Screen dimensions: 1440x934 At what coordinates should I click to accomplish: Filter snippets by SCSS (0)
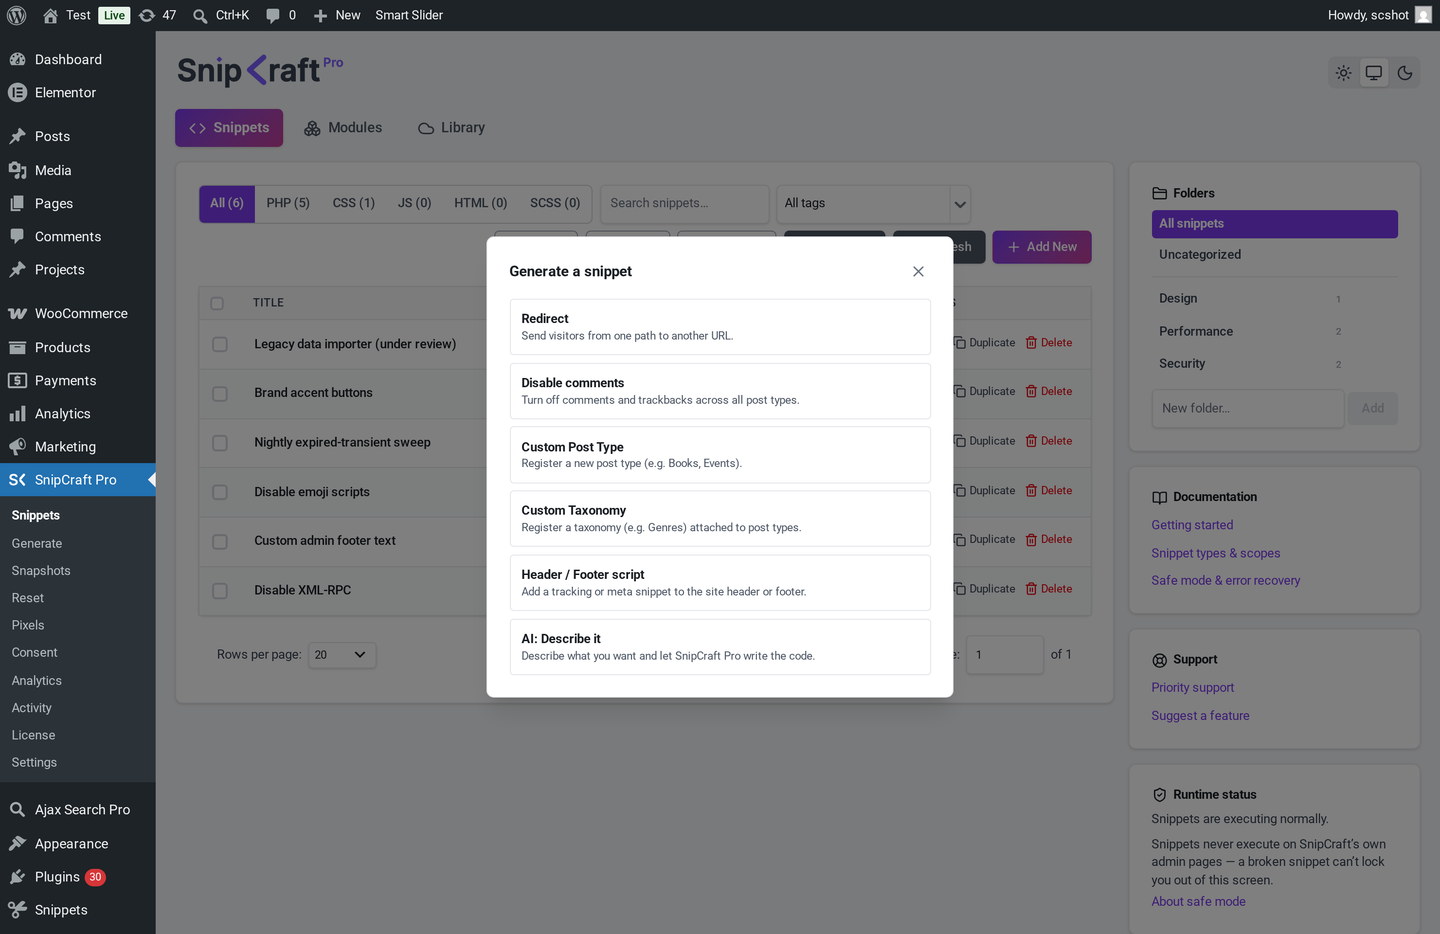click(555, 203)
